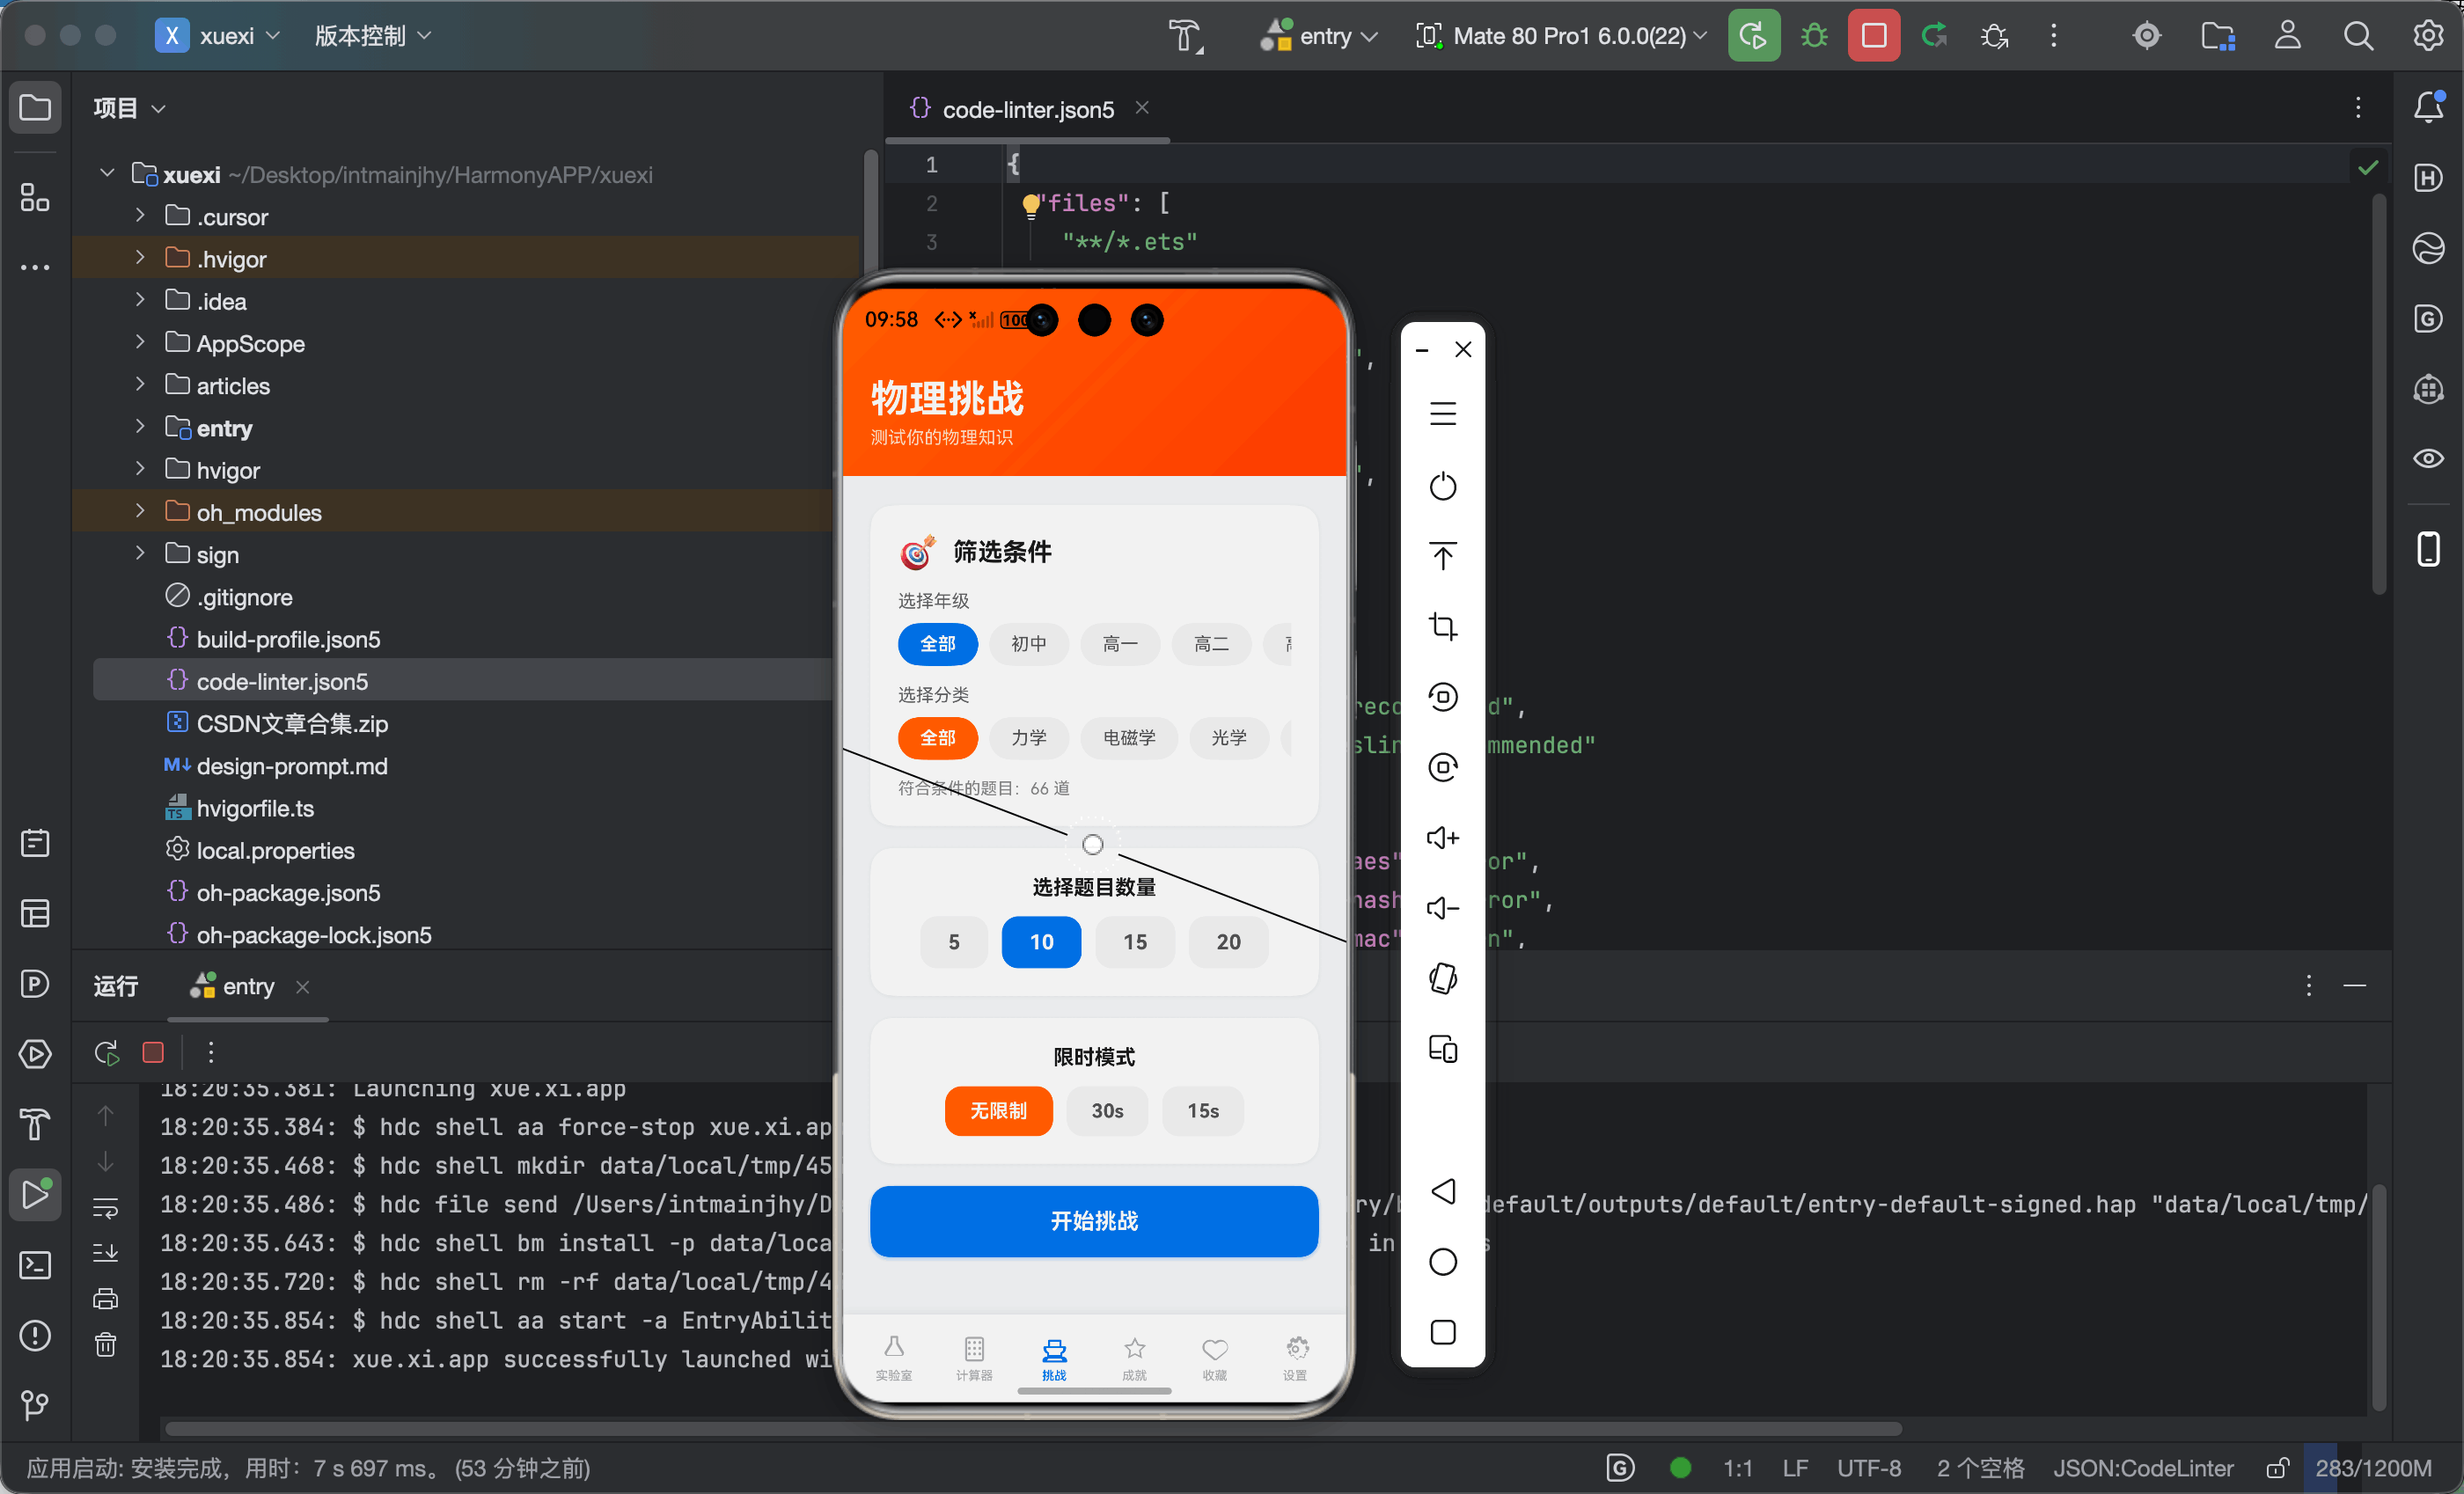2464x1494 pixels.
Task: Clear run console with trash icon
Action: pos(105,1345)
